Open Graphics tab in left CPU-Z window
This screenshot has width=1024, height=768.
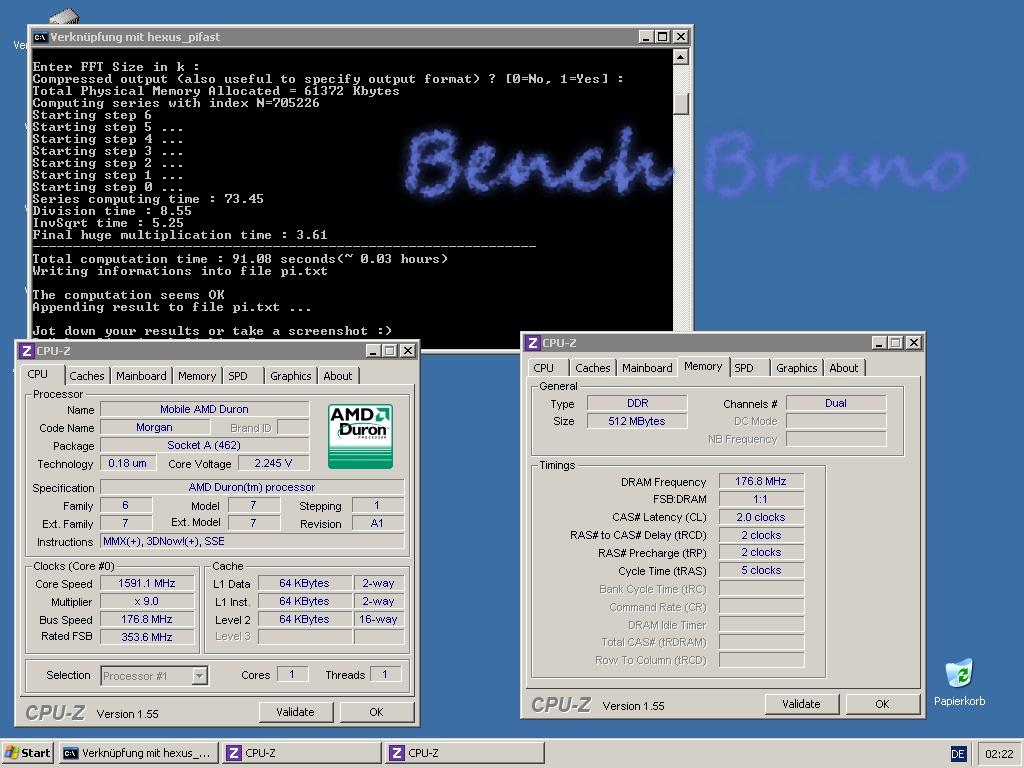pos(291,376)
